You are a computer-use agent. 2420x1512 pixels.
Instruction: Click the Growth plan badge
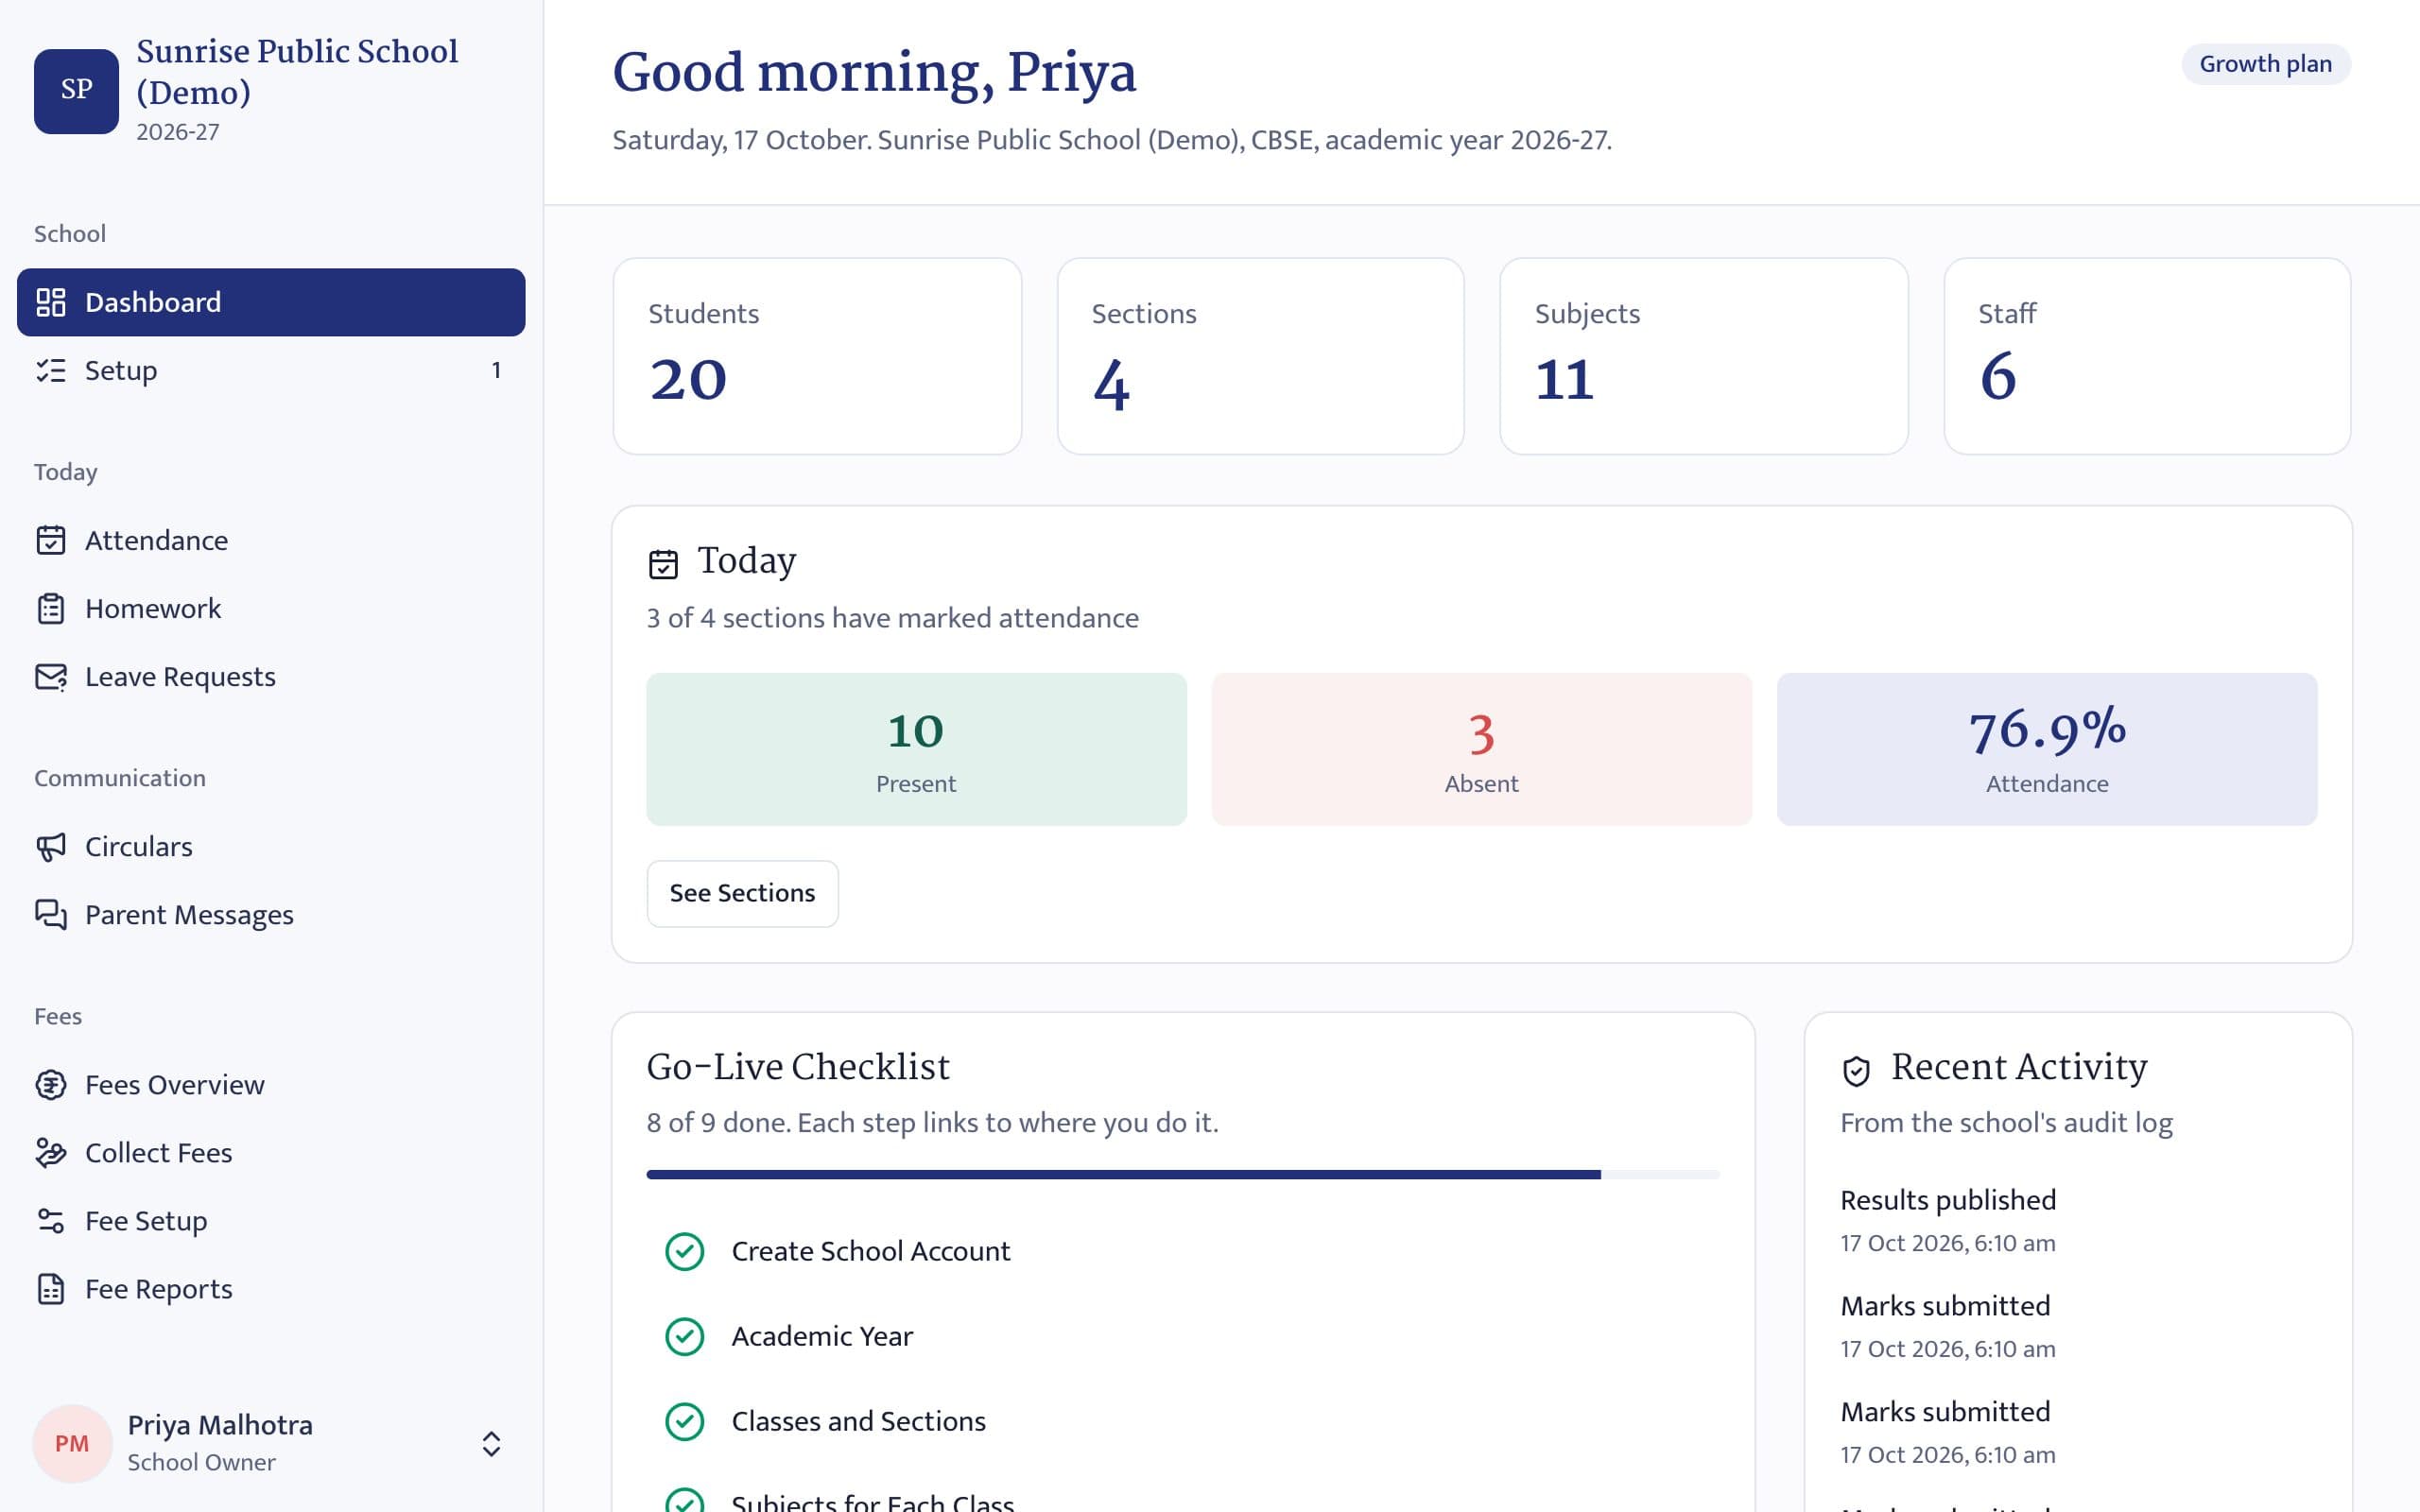point(2265,64)
